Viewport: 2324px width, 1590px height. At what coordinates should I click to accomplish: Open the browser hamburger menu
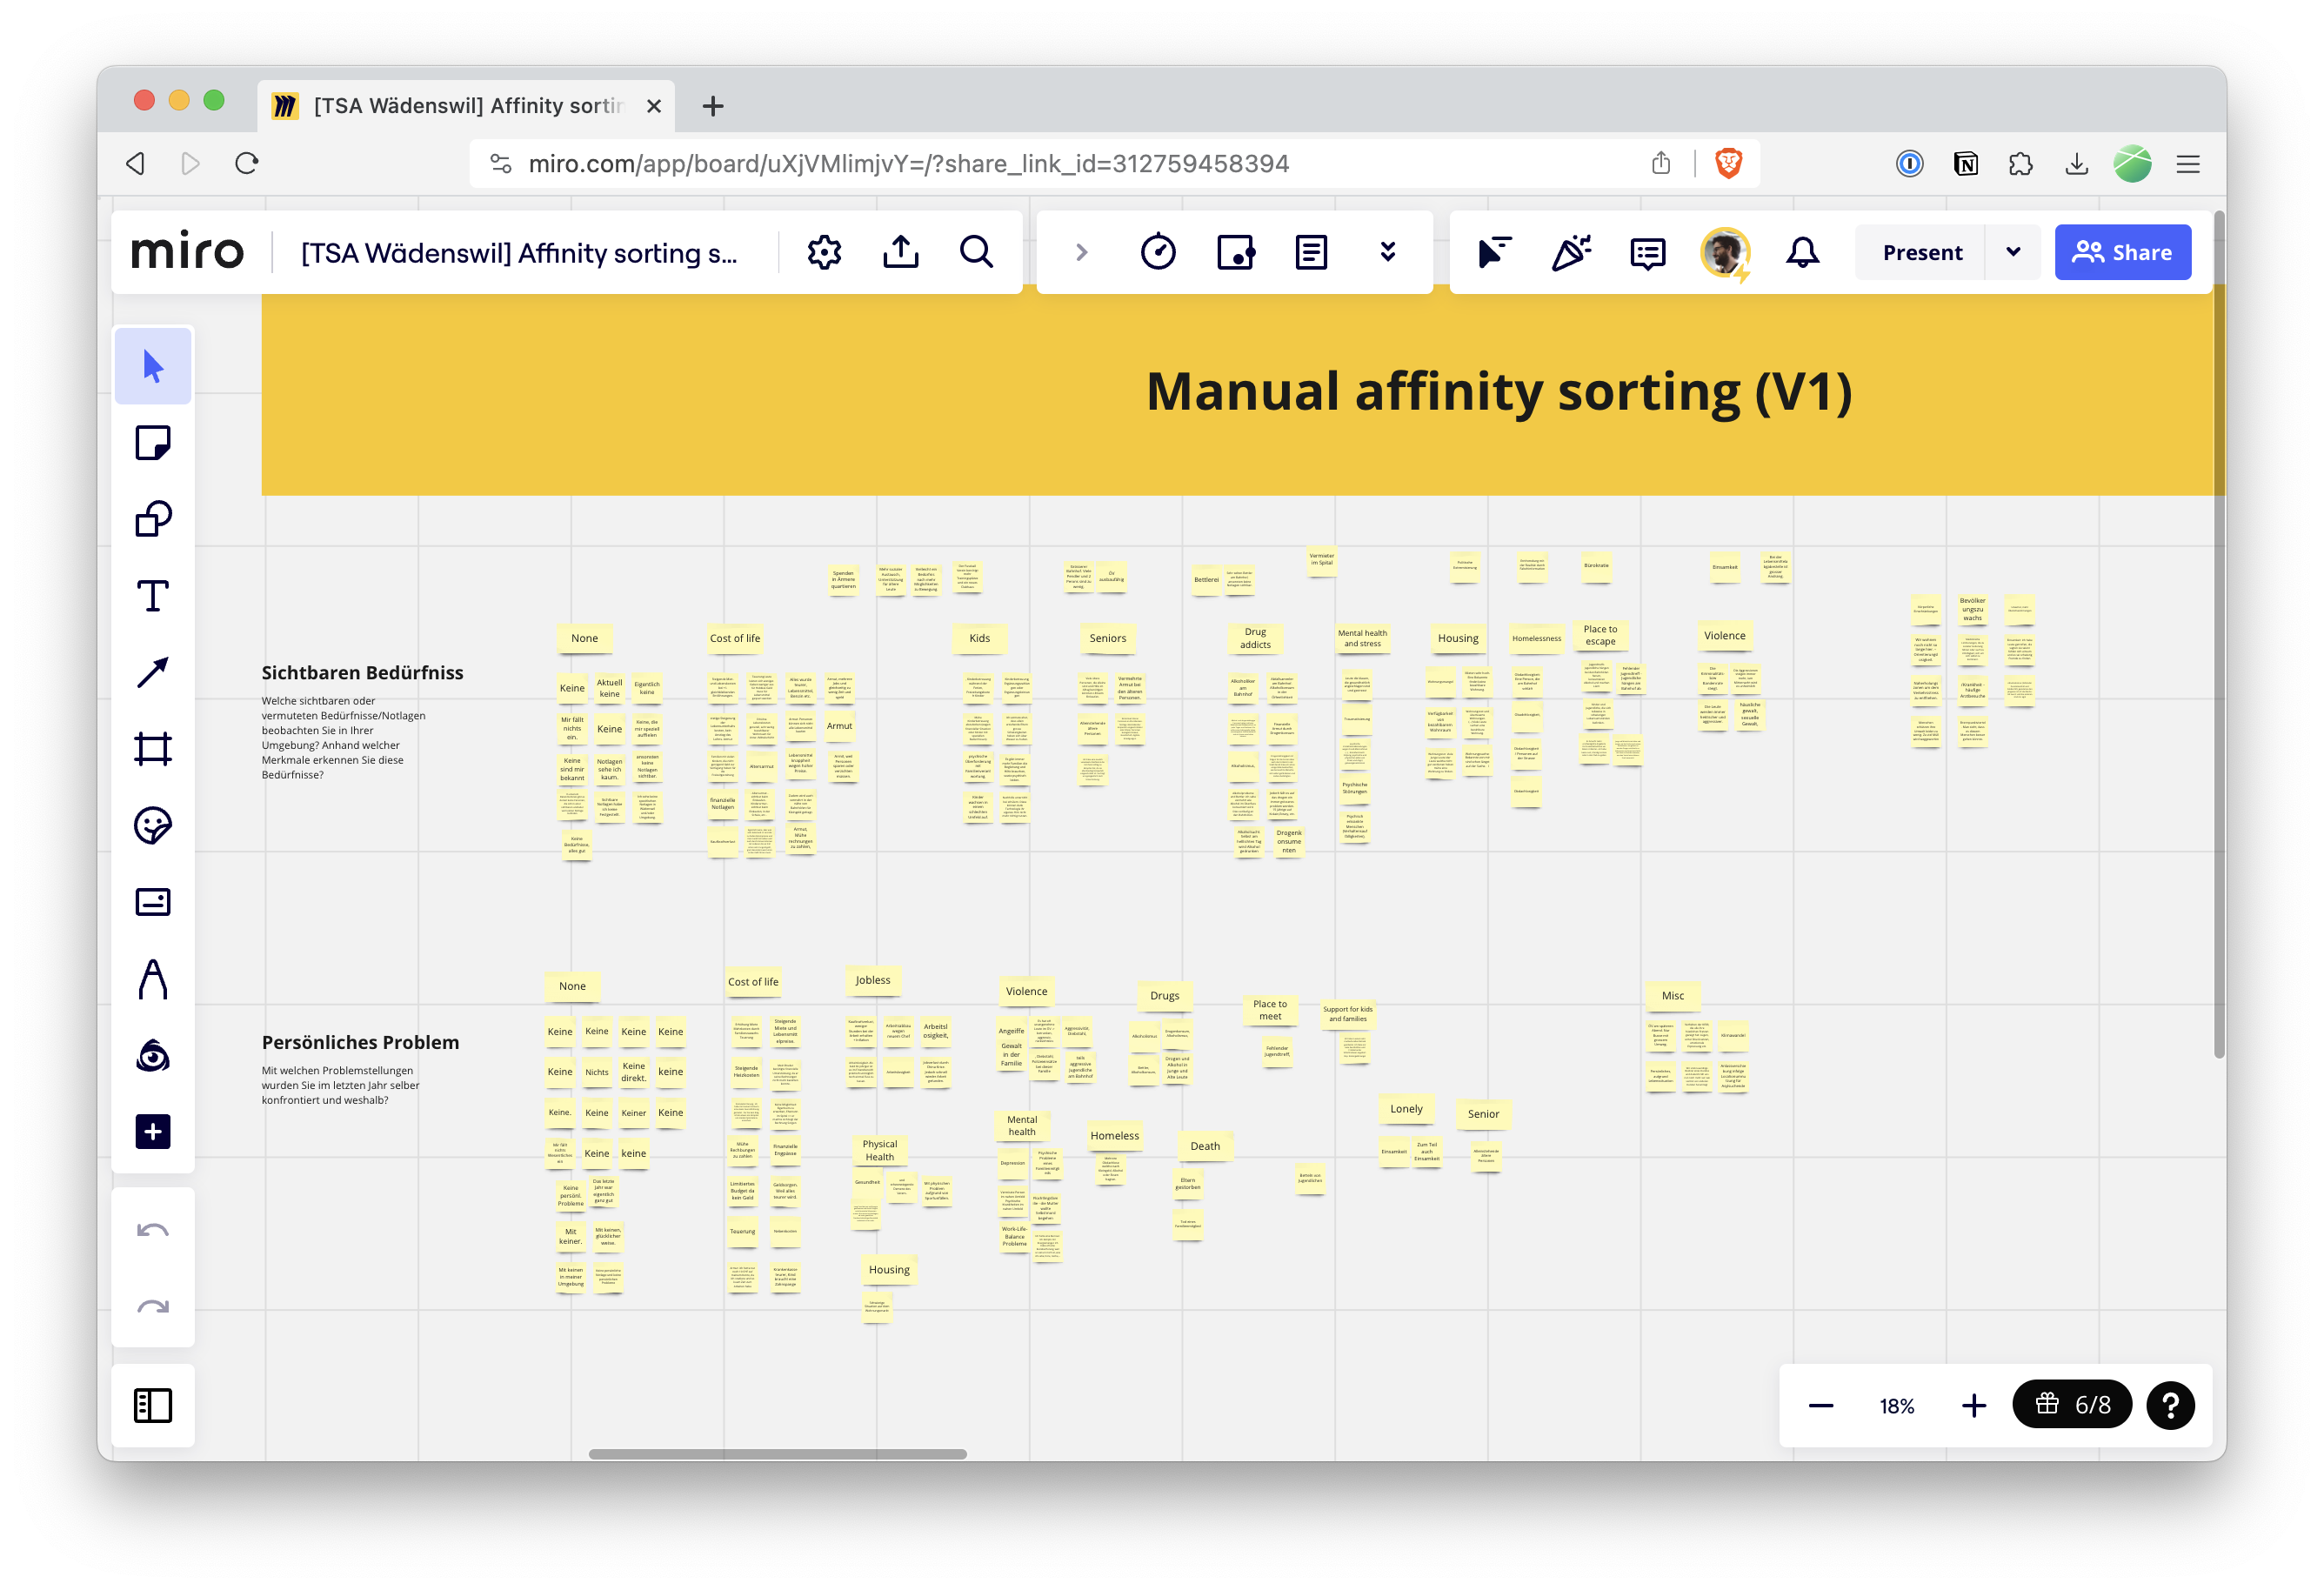coord(2187,163)
